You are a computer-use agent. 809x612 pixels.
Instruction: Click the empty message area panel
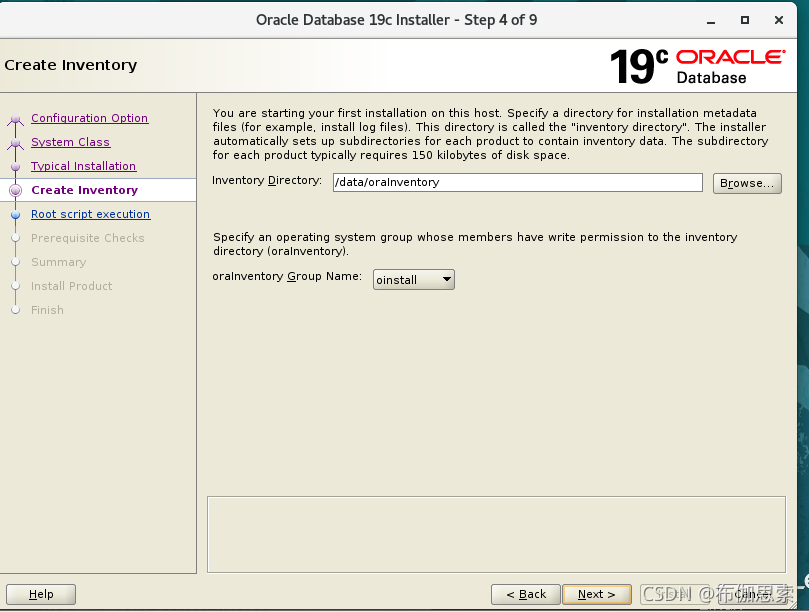[x=496, y=535]
